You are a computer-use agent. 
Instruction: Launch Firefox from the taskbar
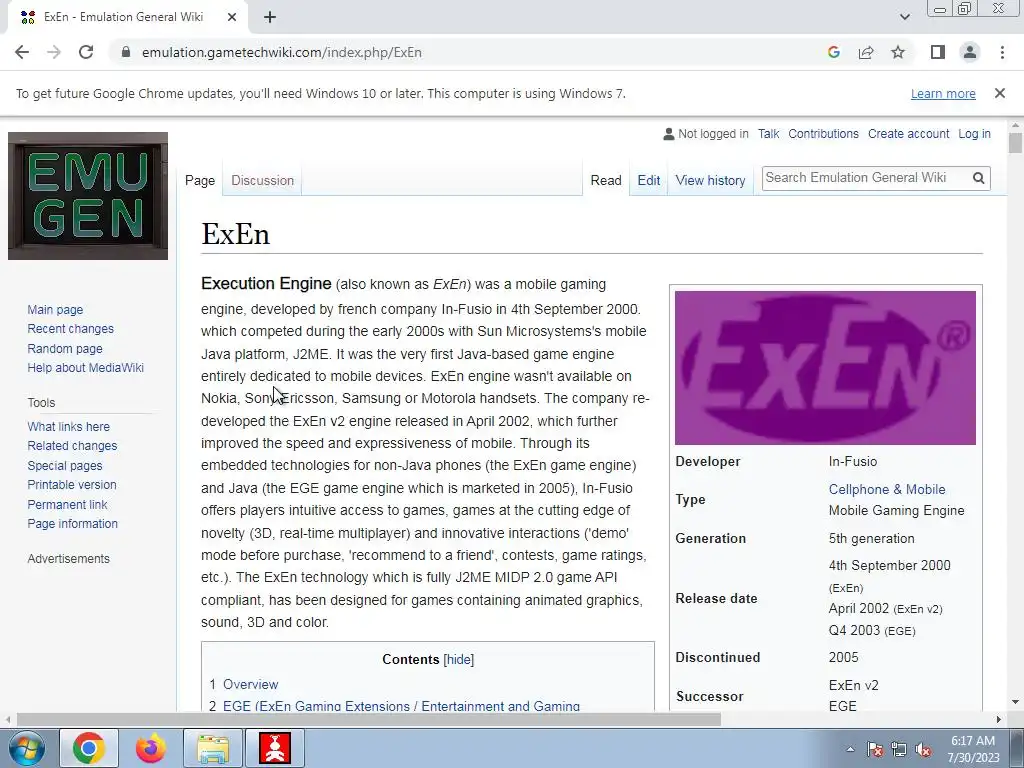click(151, 748)
